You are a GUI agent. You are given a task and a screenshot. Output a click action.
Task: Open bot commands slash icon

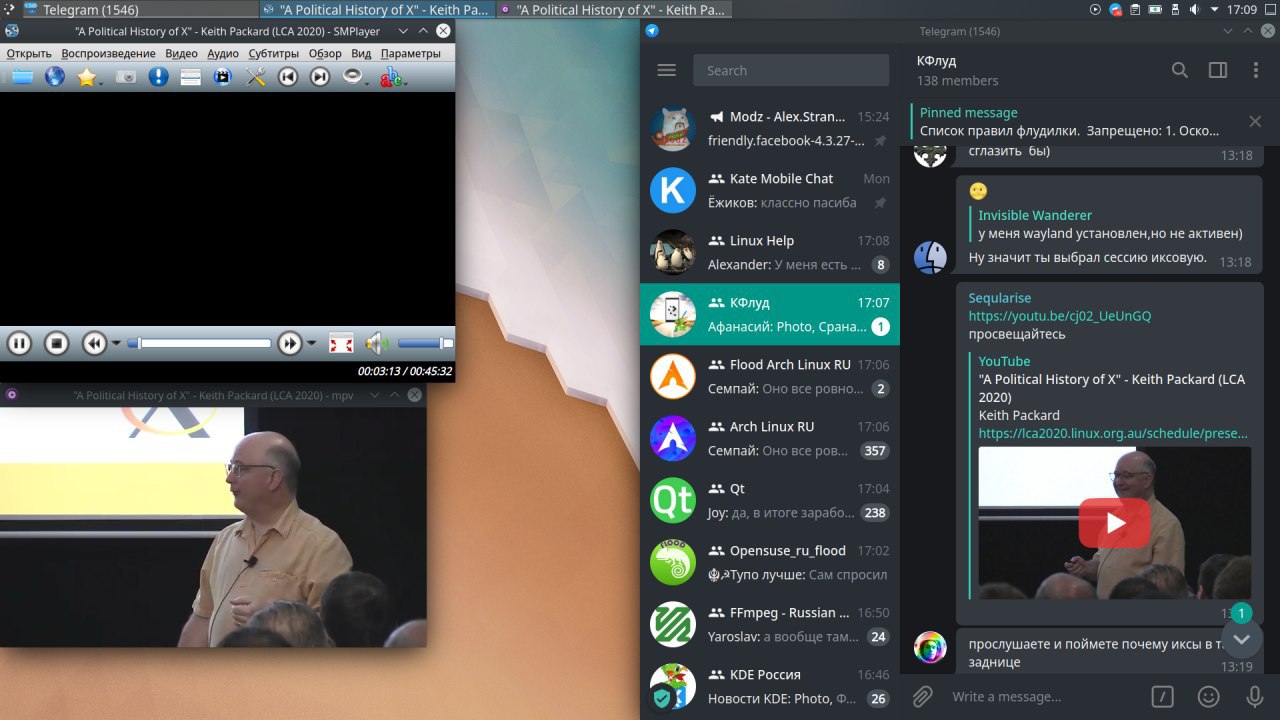pos(1162,696)
